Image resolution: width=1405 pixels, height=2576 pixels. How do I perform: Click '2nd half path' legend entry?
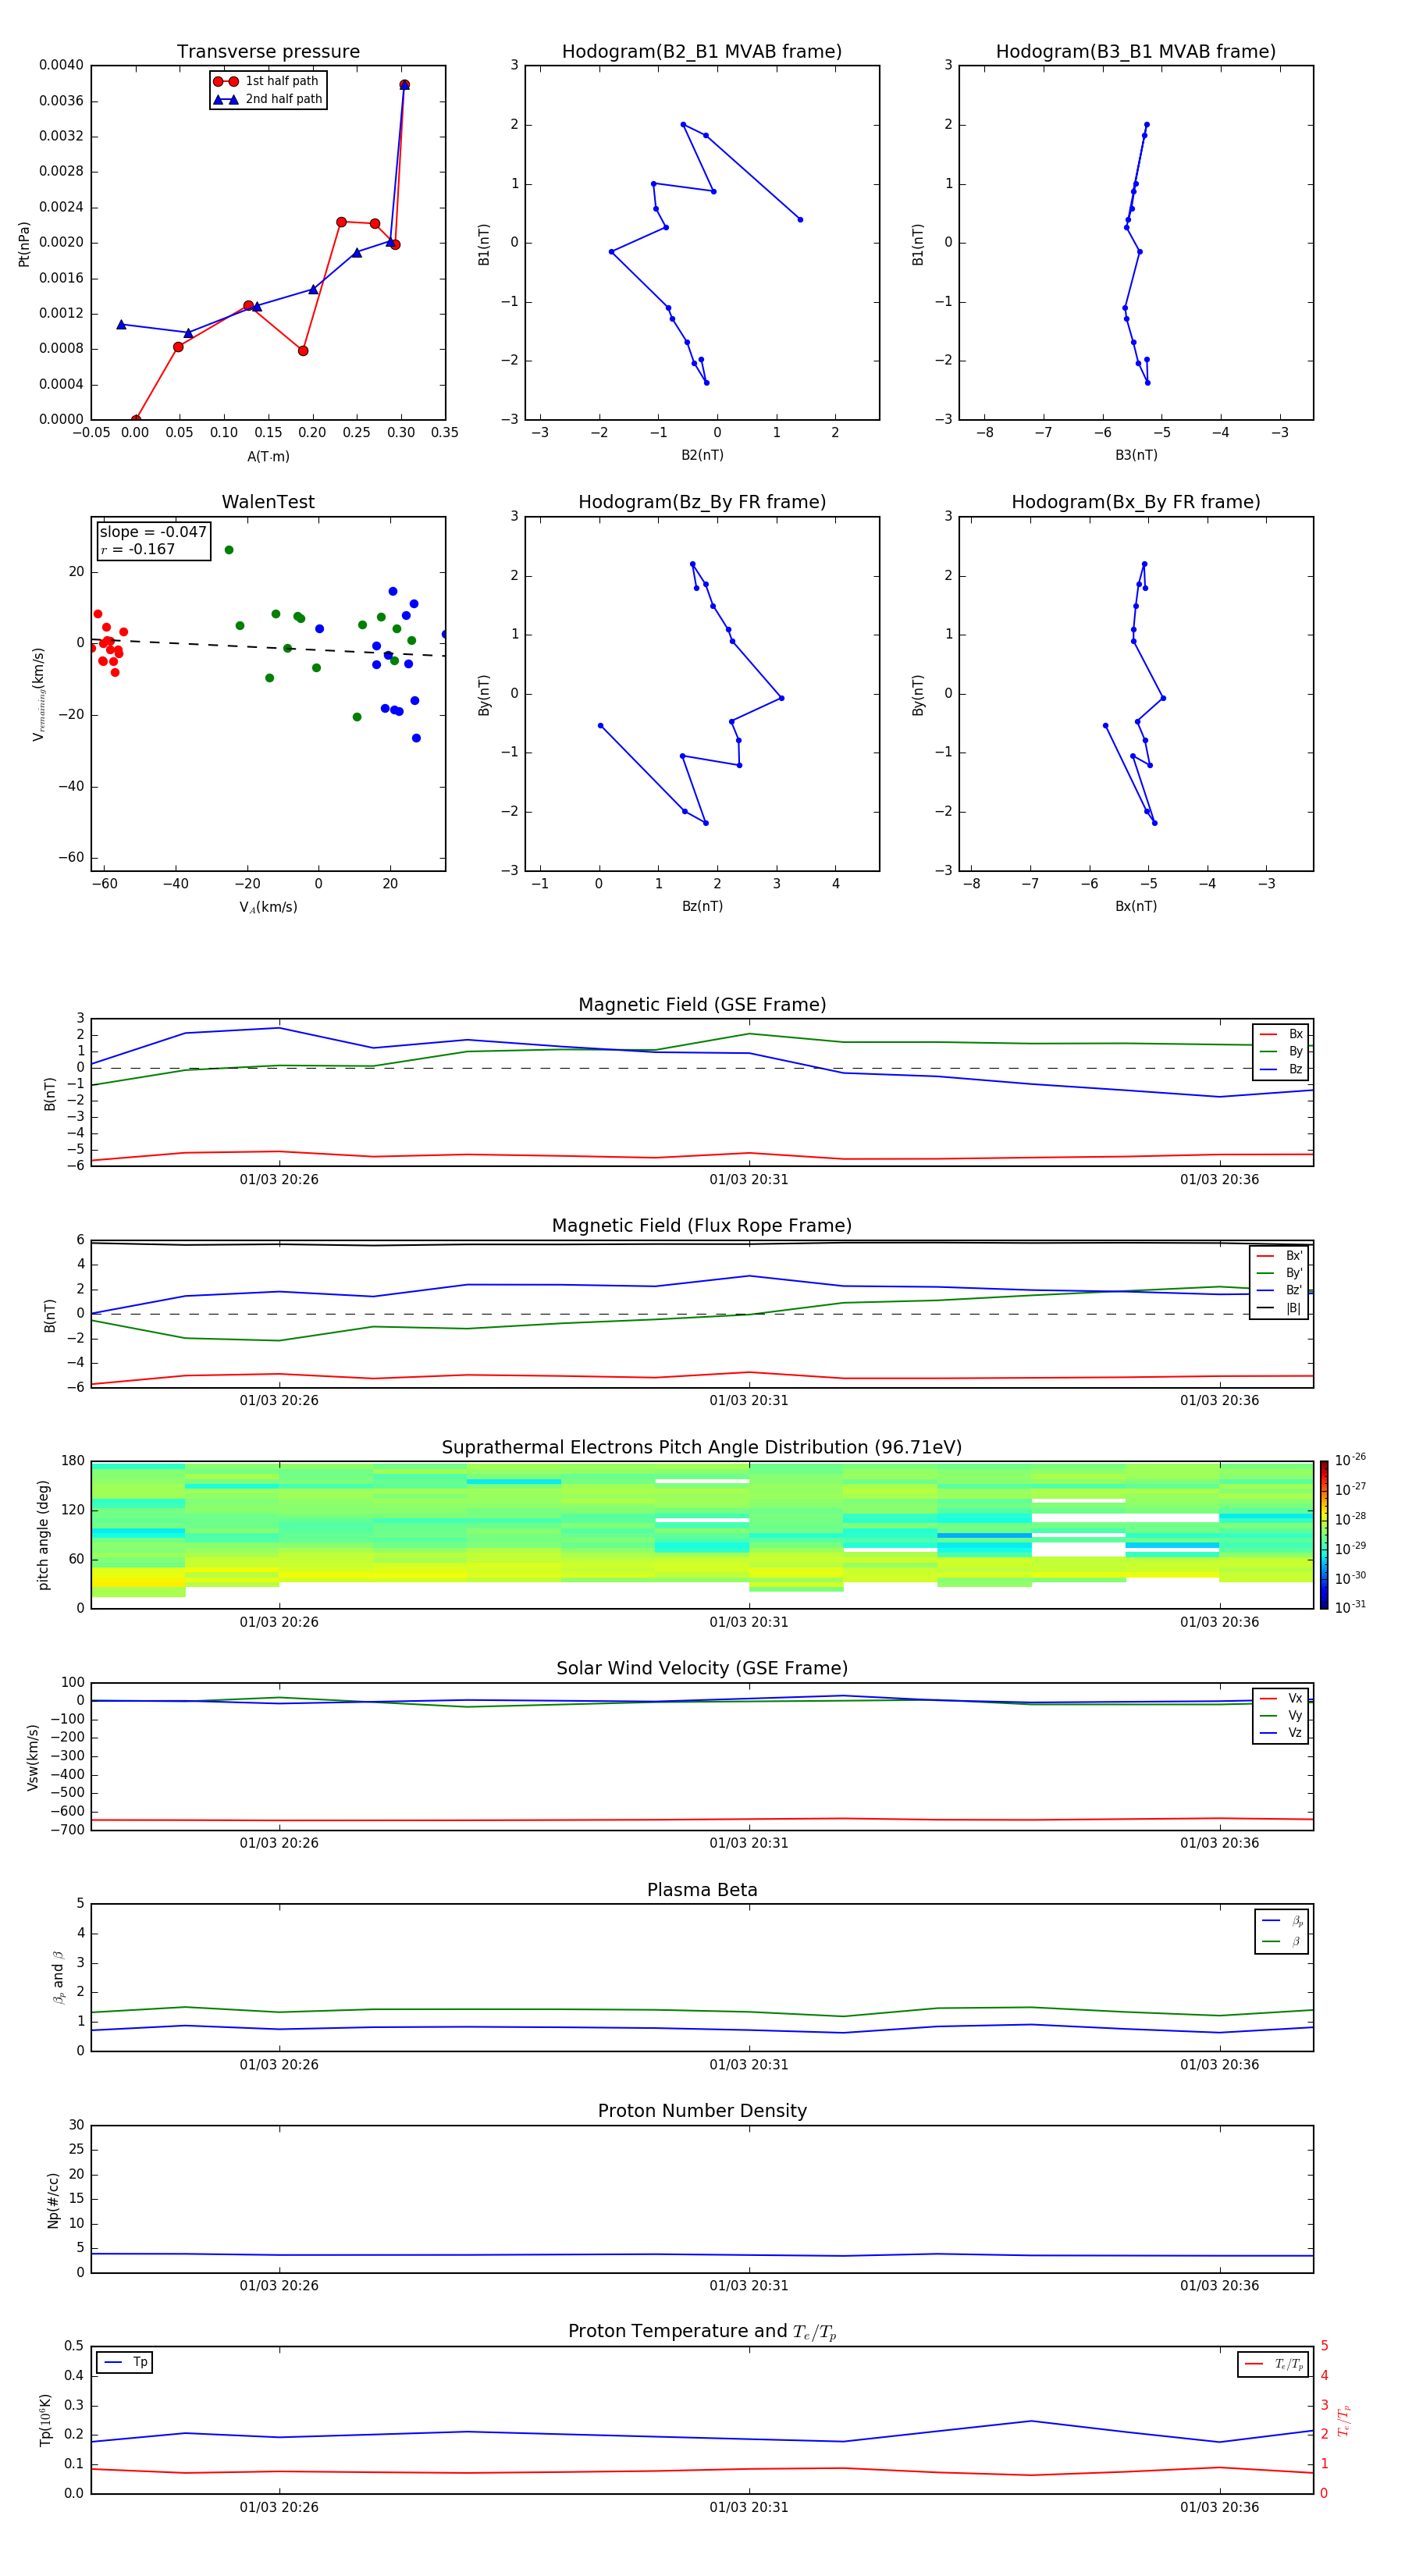268,99
